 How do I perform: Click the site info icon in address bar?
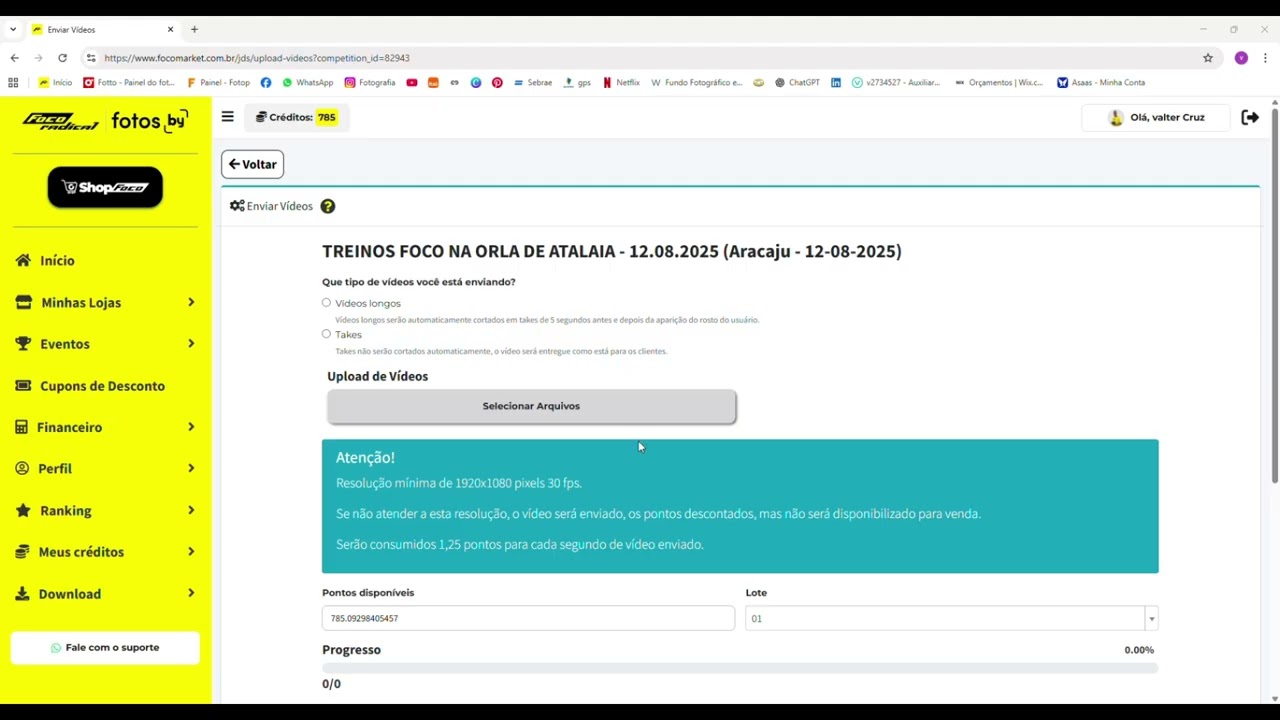pos(91,58)
